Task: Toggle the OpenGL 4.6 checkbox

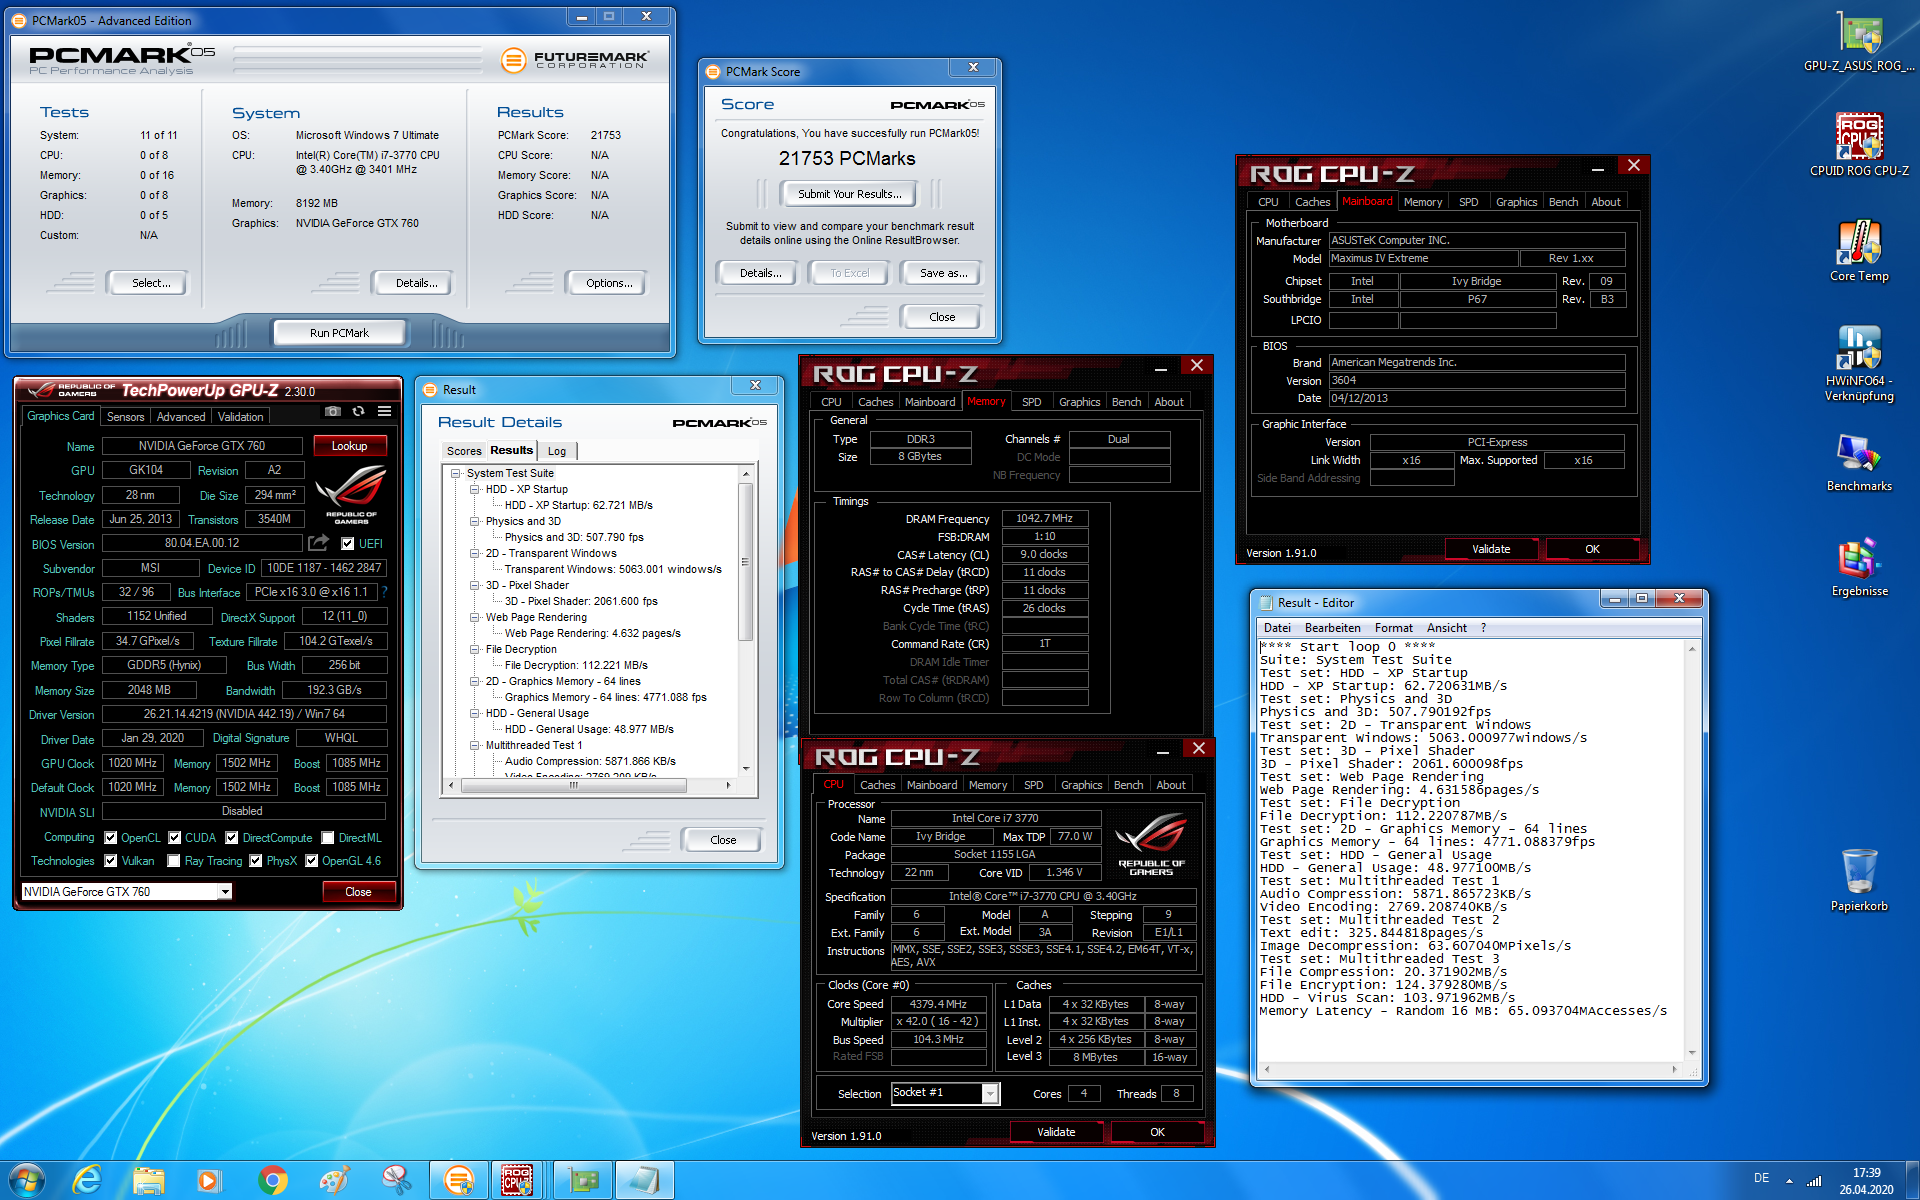Action: [x=312, y=861]
